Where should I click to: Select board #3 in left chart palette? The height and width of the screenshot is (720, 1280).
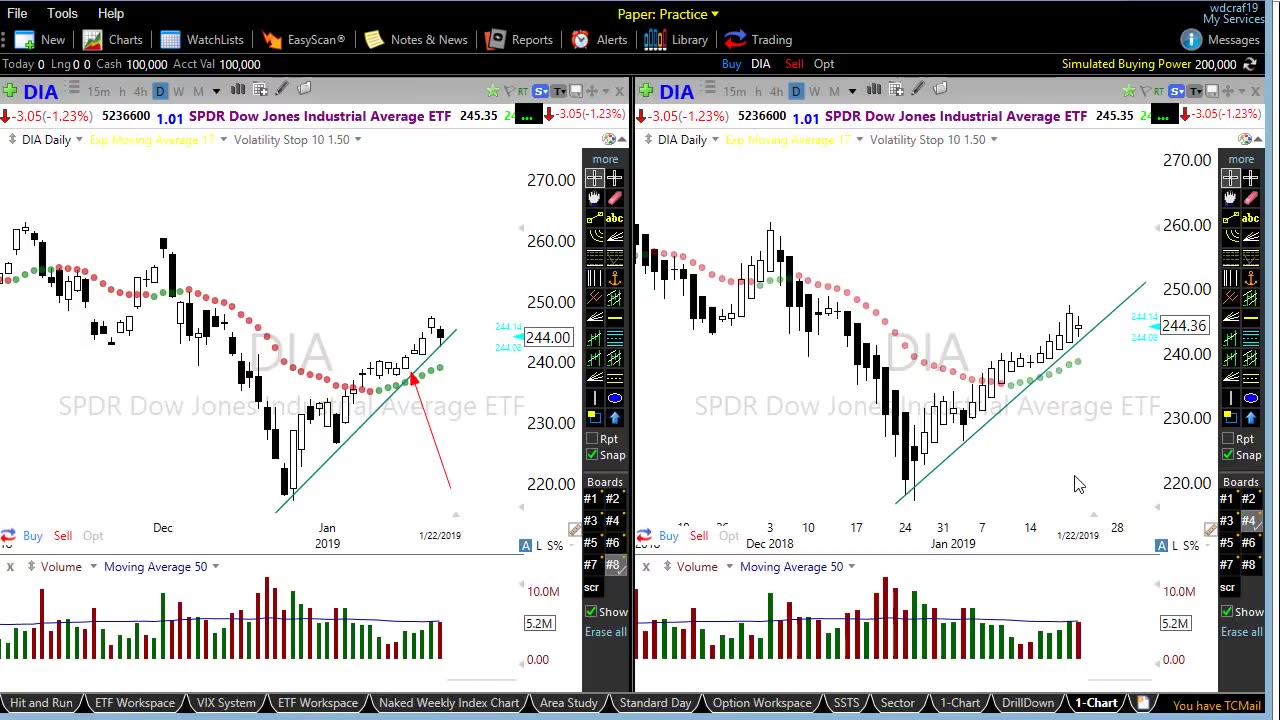pyautogui.click(x=590, y=521)
